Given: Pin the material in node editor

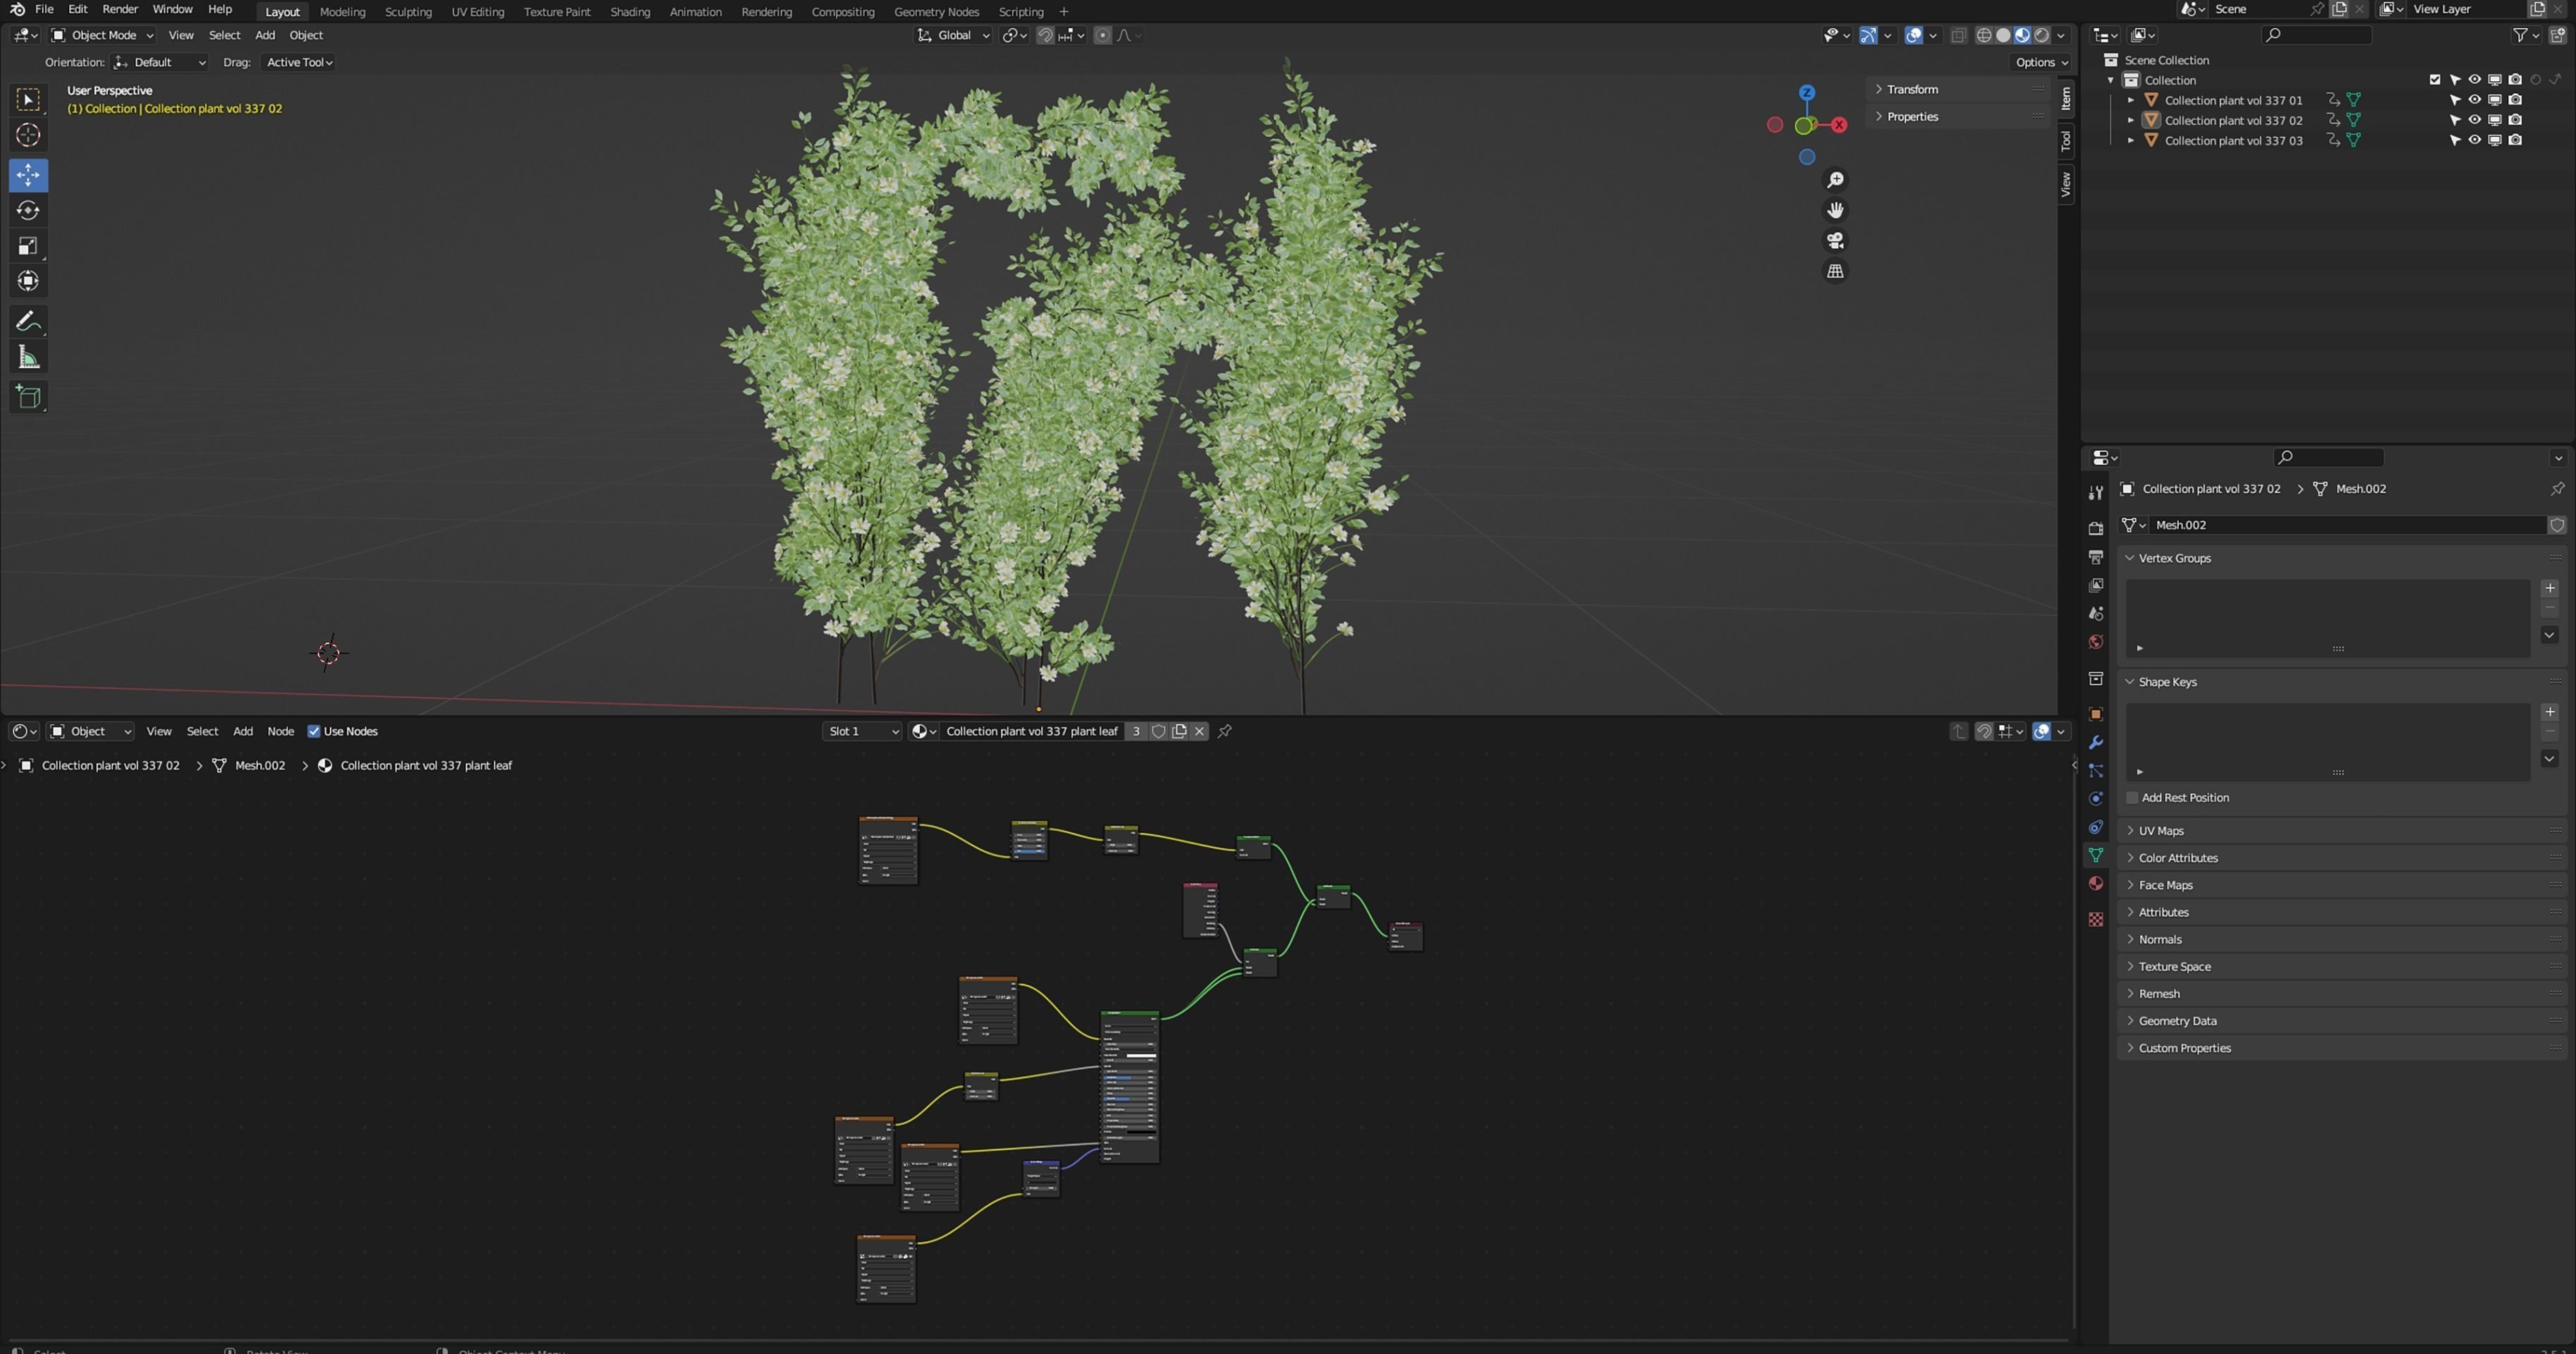Looking at the screenshot, I should click(x=1225, y=731).
